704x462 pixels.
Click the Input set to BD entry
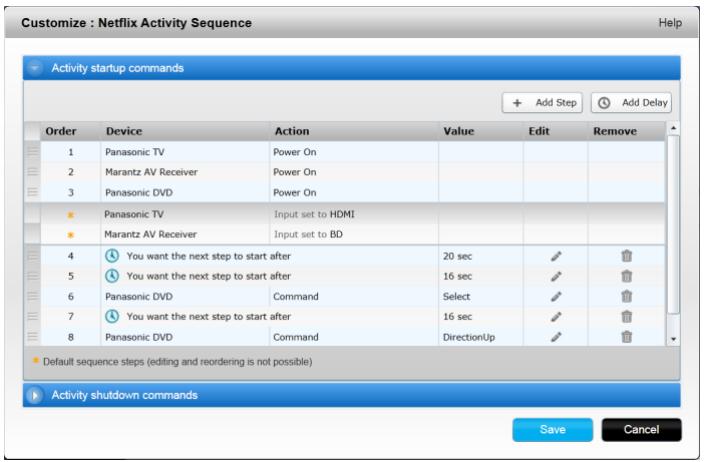[x=308, y=234]
